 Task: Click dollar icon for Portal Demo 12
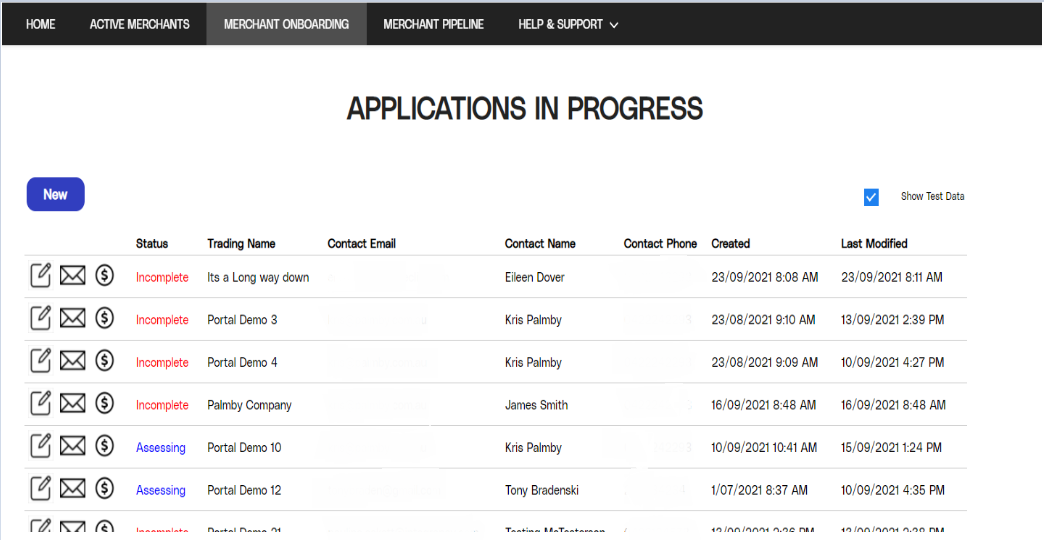pos(104,489)
